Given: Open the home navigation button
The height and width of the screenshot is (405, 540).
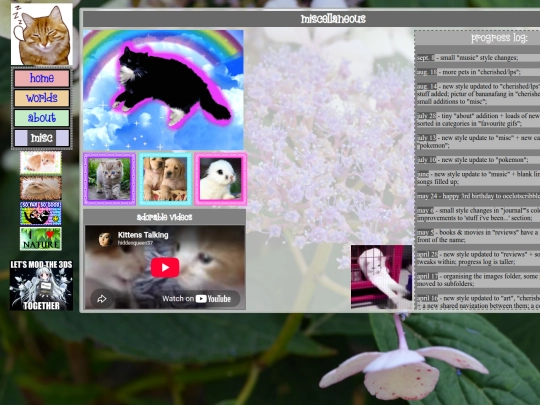Looking at the screenshot, I should point(42,78).
